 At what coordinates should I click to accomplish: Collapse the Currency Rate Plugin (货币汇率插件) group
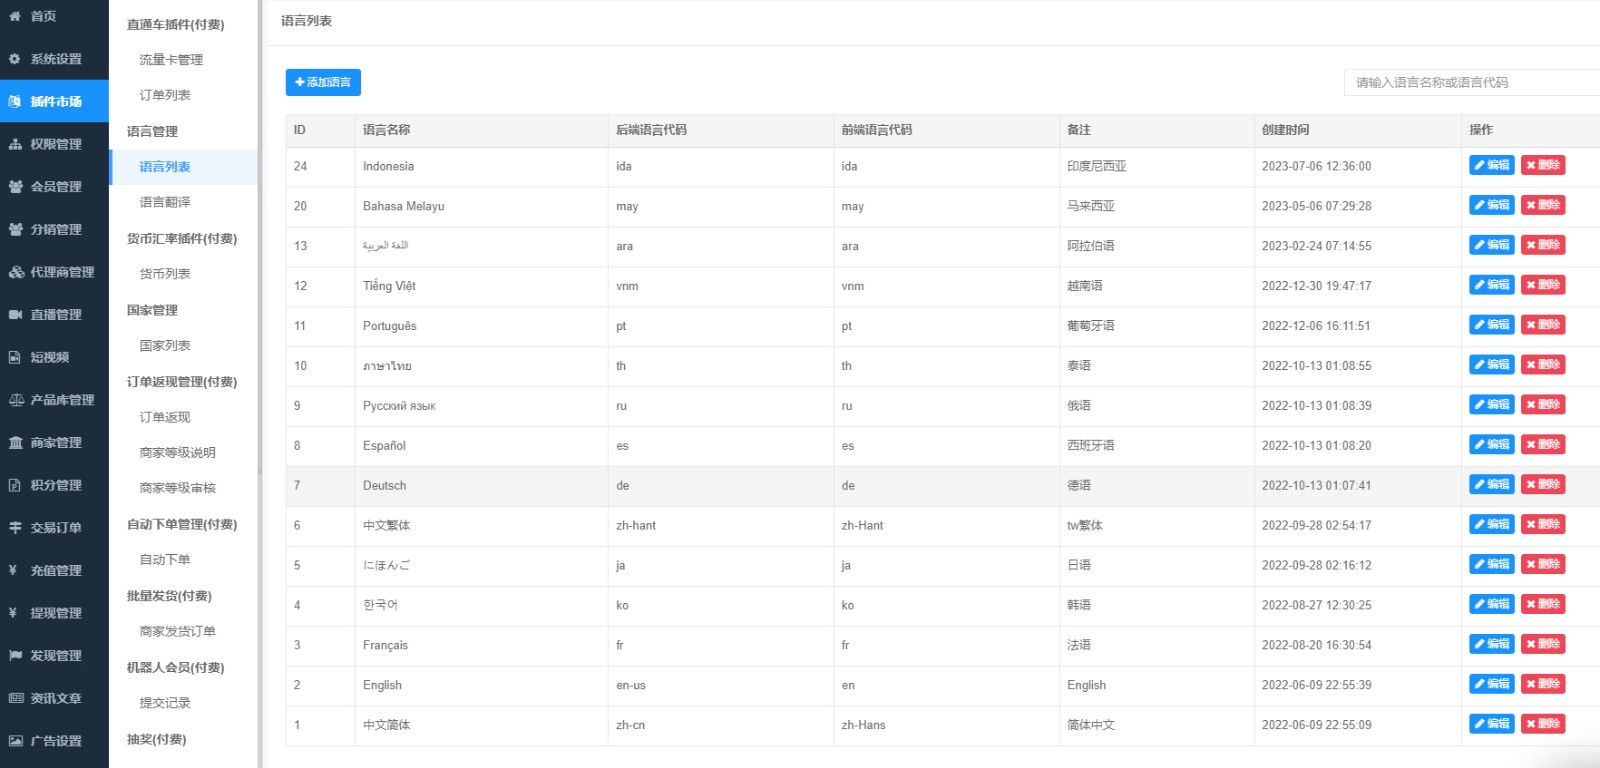181,238
